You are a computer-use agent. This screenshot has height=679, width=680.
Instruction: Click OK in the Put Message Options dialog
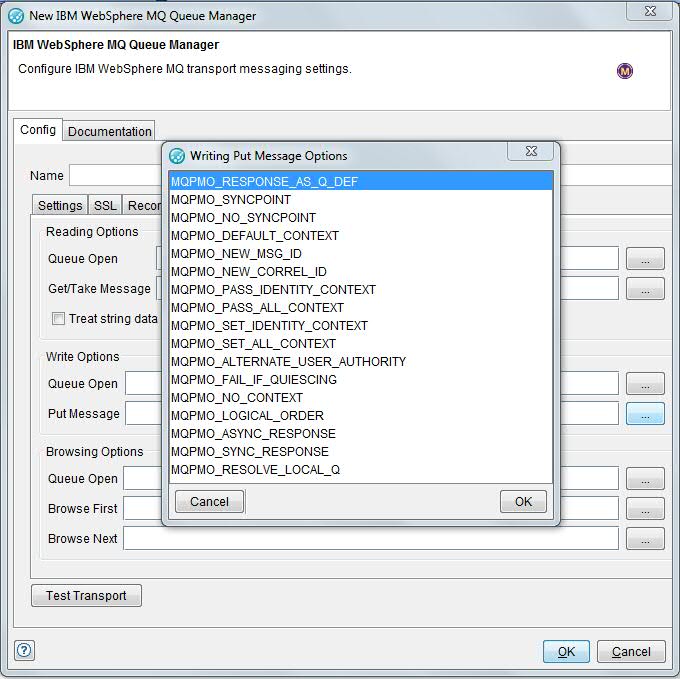tap(523, 502)
